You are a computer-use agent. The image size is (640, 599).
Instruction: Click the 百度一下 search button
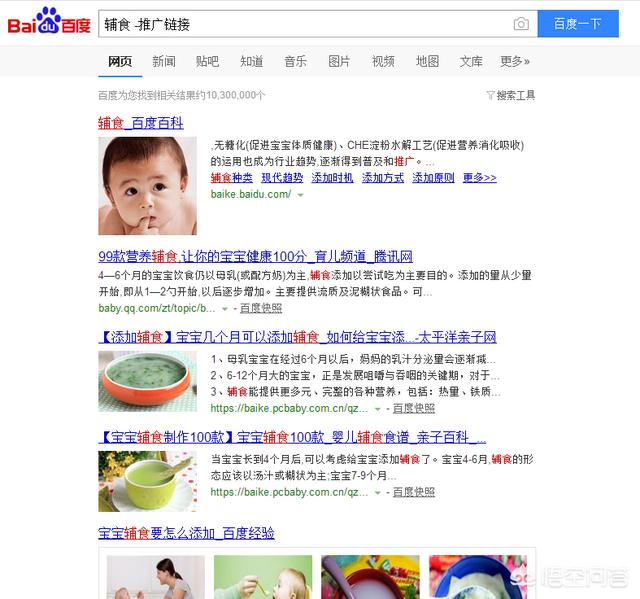[x=578, y=24]
